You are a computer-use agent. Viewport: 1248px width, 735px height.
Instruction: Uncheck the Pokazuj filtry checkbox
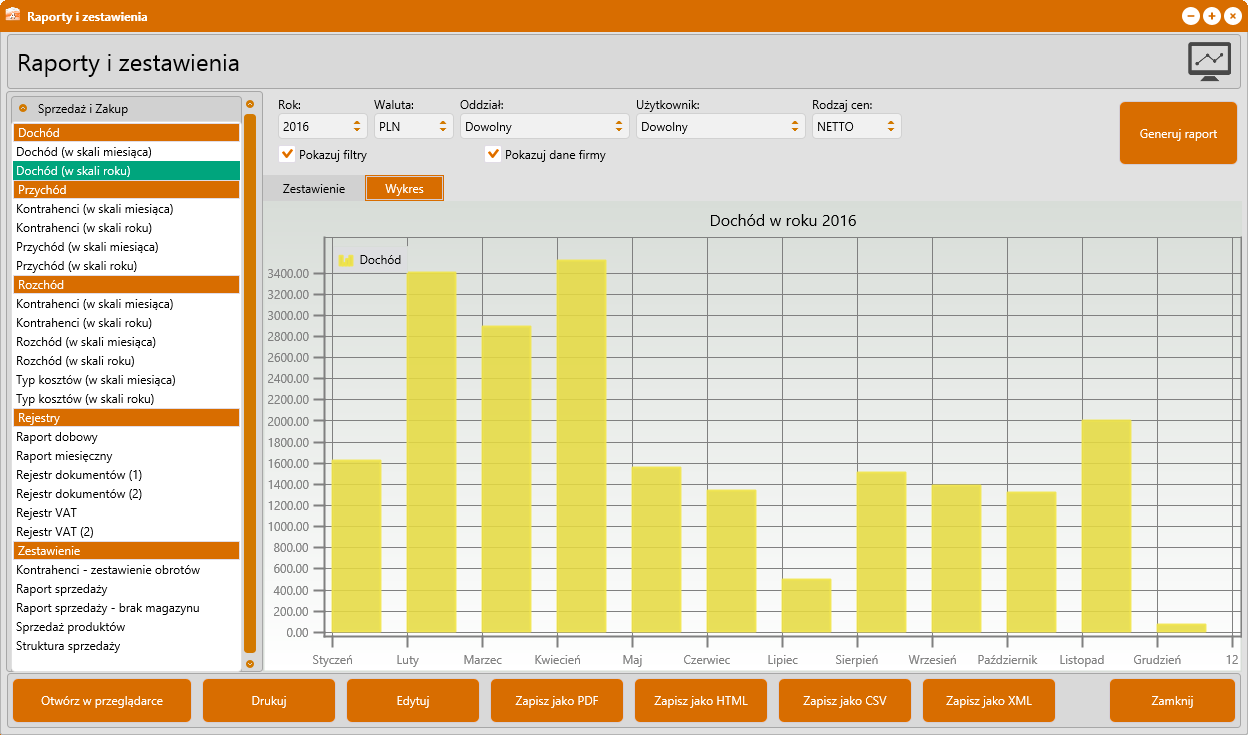(287, 155)
